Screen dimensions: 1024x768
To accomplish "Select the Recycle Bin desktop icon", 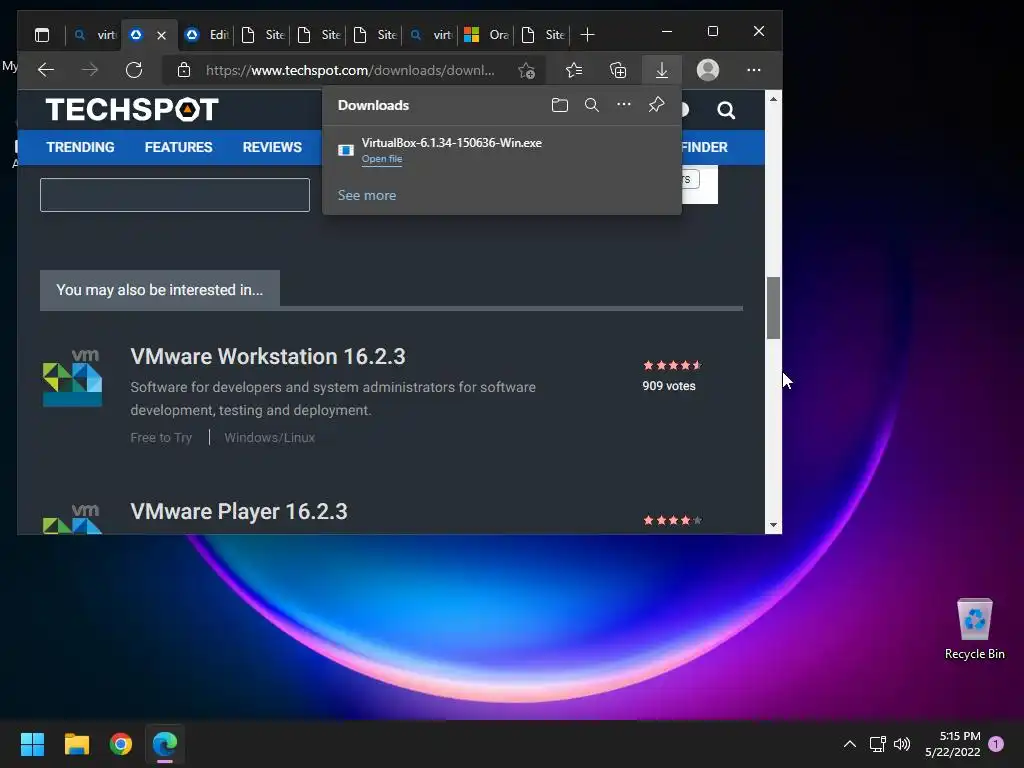I will [974, 629].
